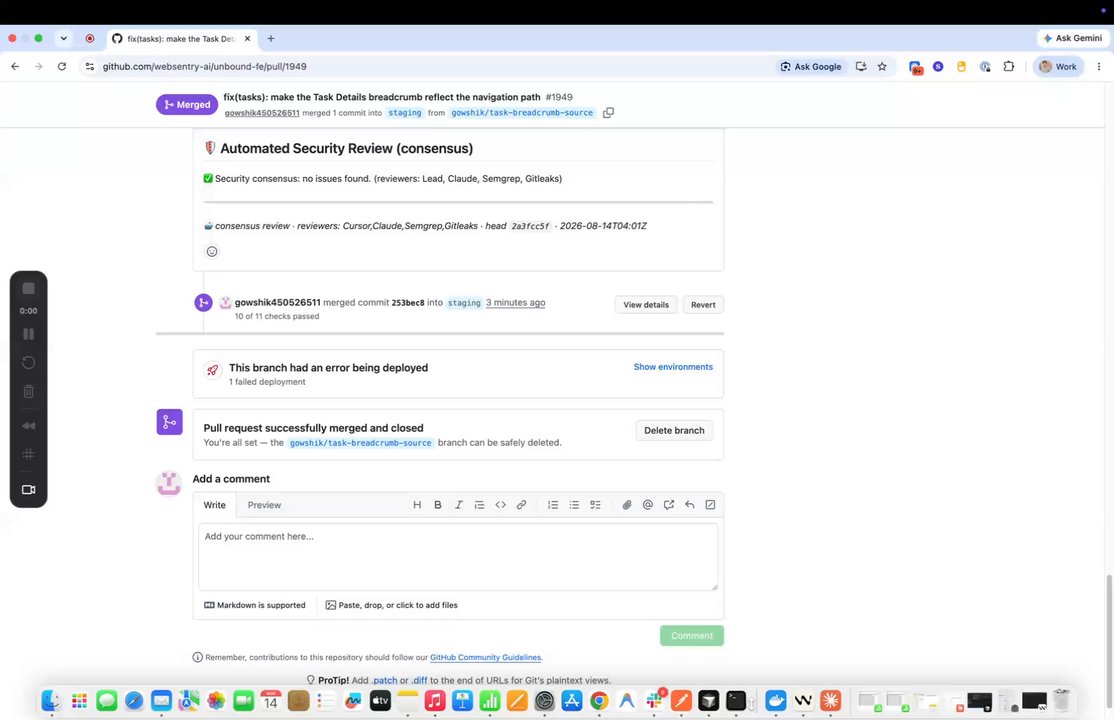
Task: Open the staging branch link in header
Action: tap(404, 113)
